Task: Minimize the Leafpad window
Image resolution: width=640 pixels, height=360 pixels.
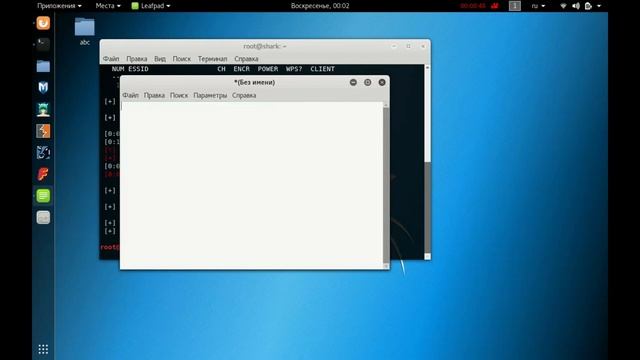Action: 353,82
